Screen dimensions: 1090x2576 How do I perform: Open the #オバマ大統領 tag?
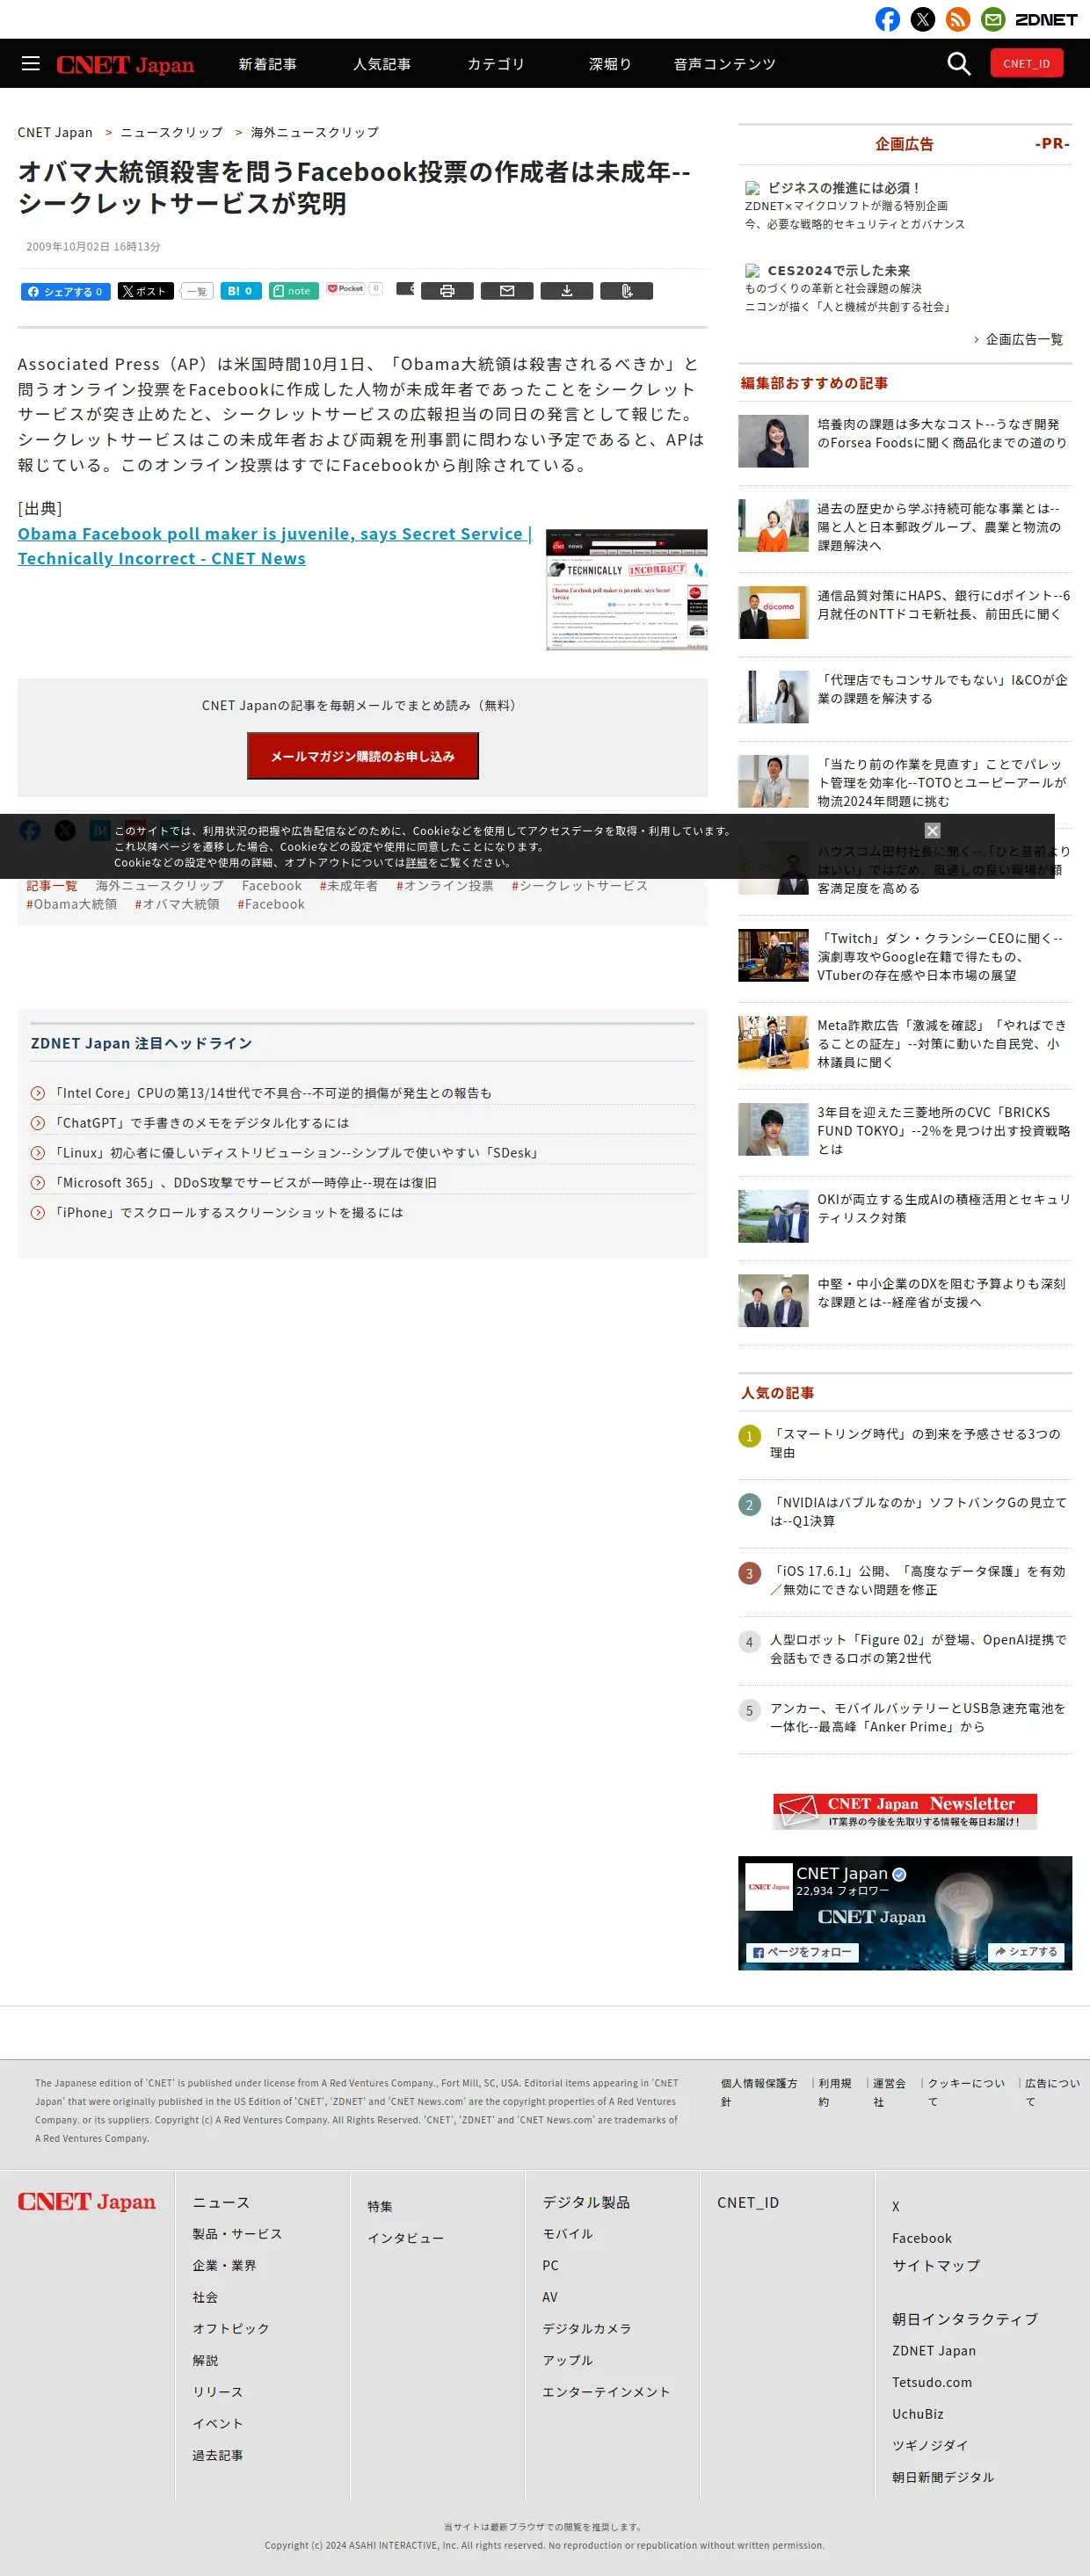tap(176, 904)
